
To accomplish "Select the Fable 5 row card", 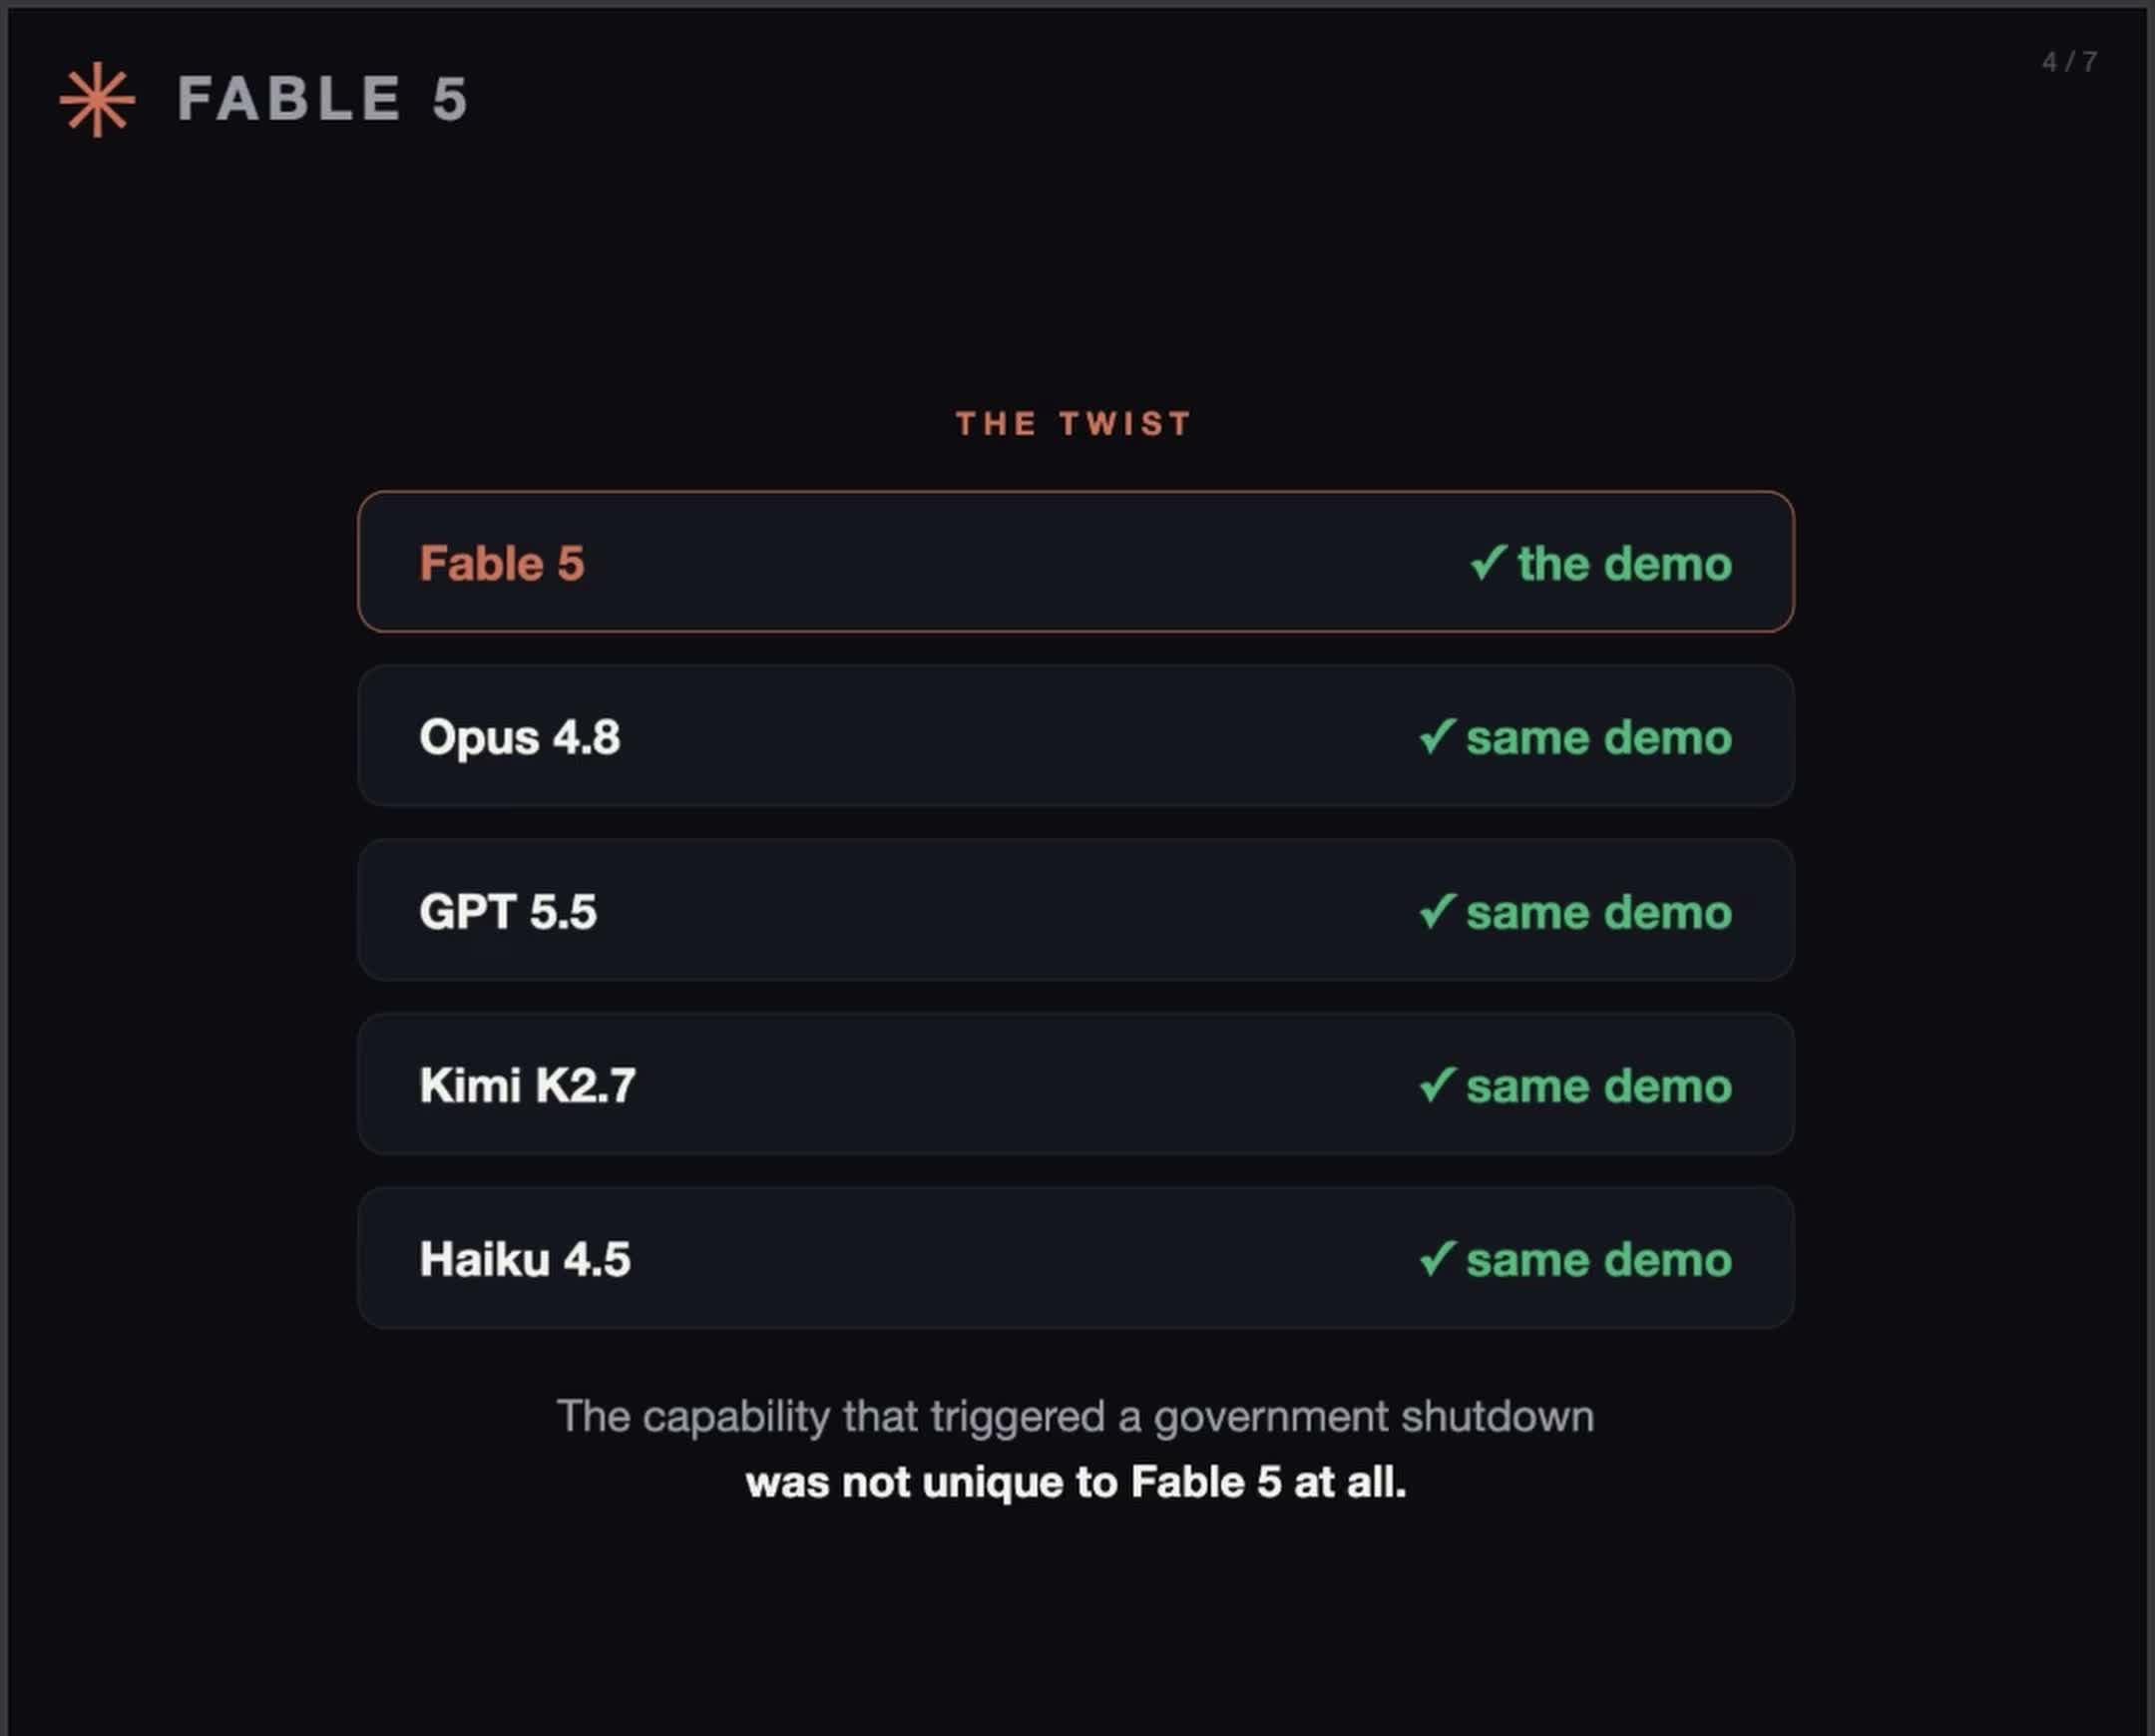I will [1075, 561].
